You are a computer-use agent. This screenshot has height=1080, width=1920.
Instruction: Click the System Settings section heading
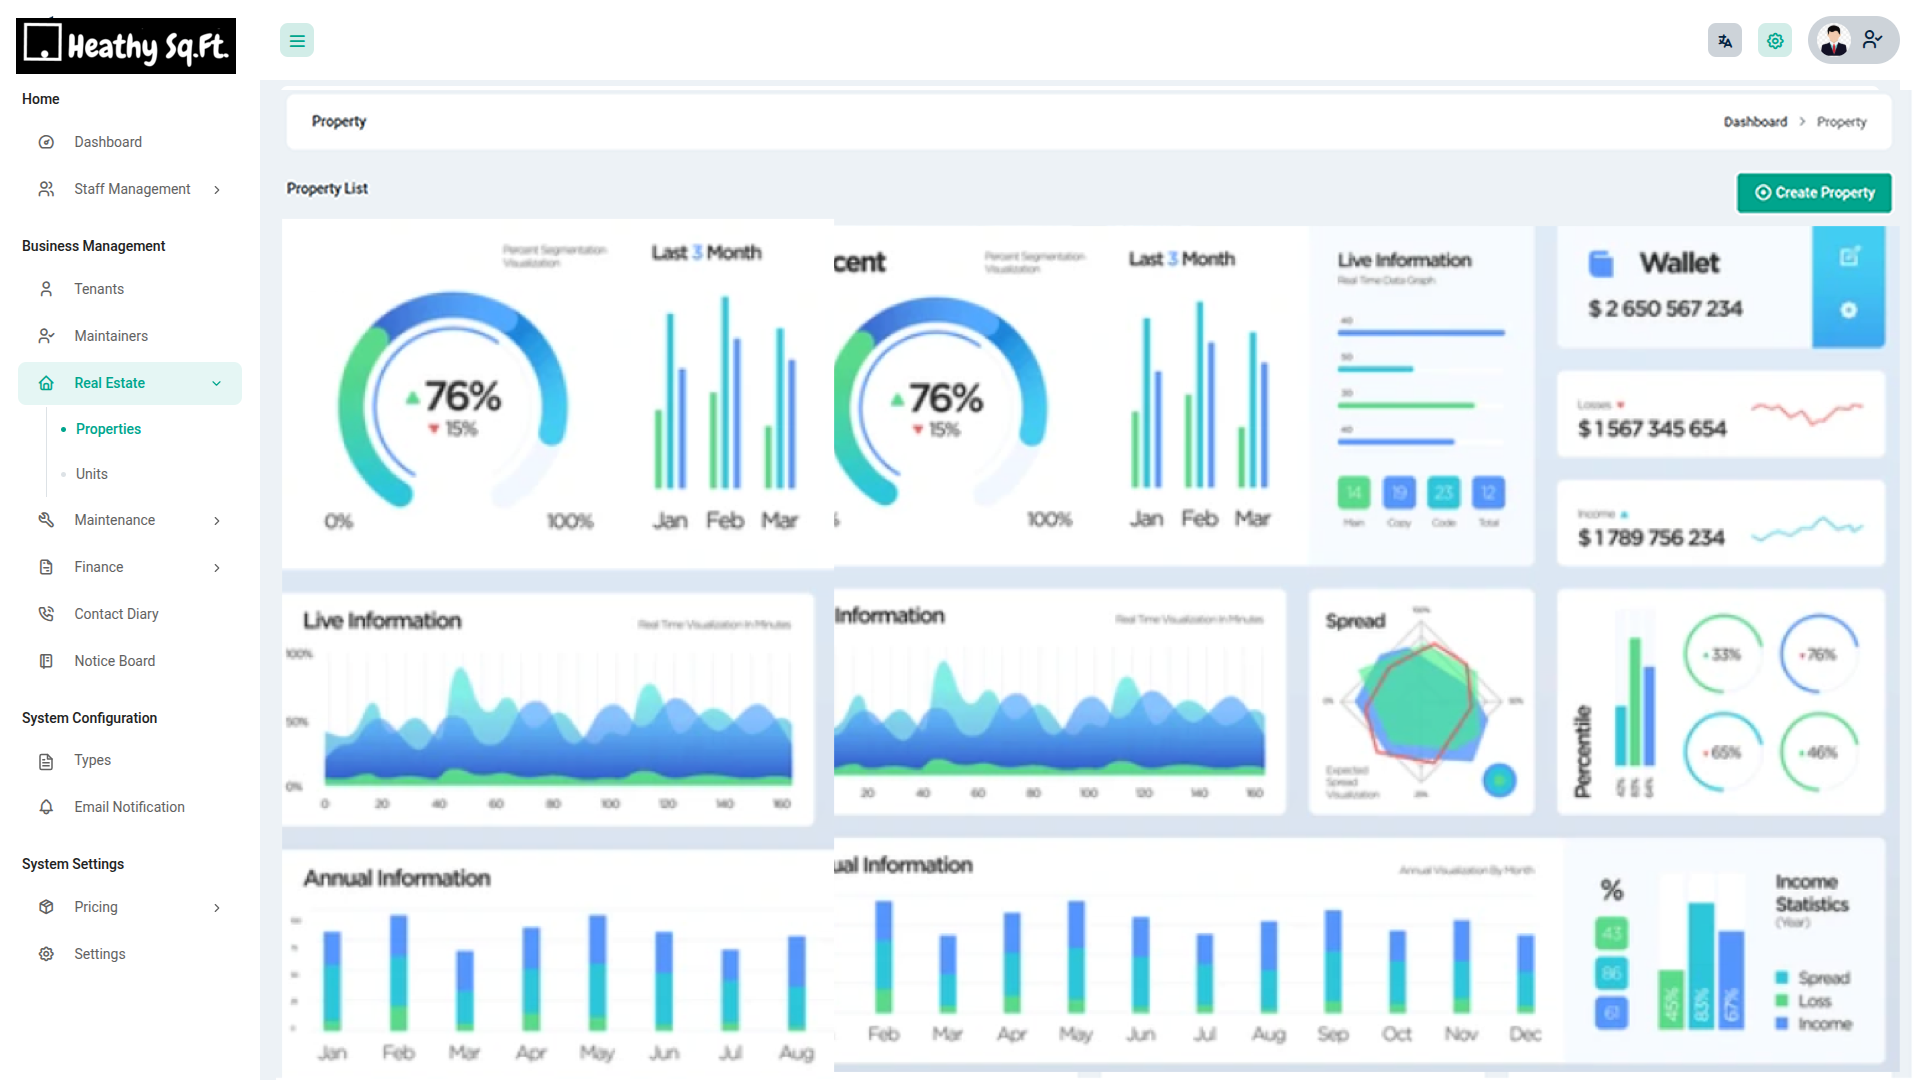[73, 864]
